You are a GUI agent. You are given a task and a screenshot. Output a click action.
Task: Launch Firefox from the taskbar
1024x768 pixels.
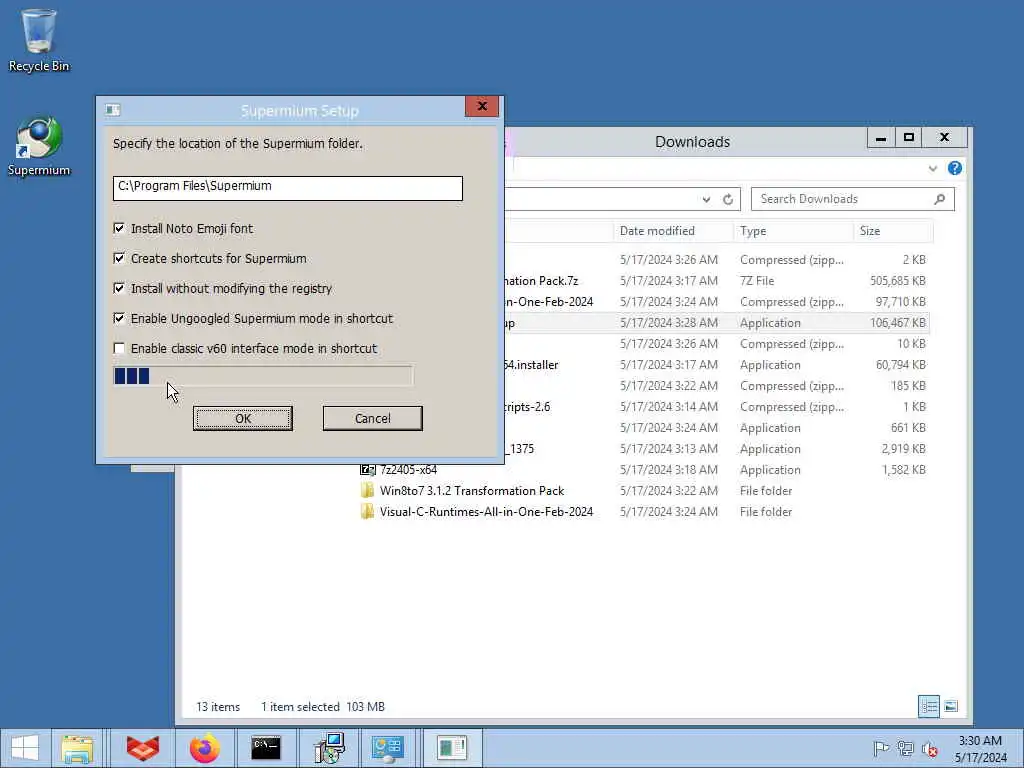[204, 748]
